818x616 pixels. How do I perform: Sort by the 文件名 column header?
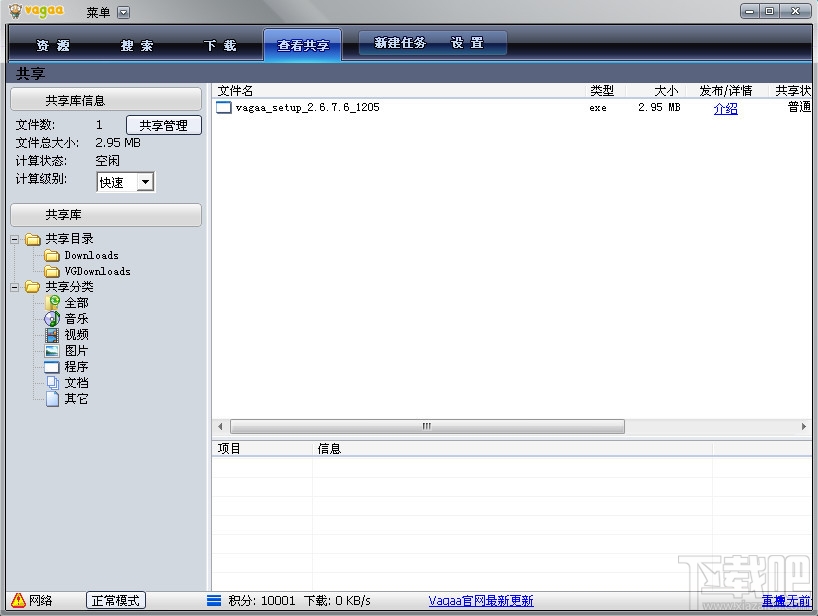[x=399, y=91]
